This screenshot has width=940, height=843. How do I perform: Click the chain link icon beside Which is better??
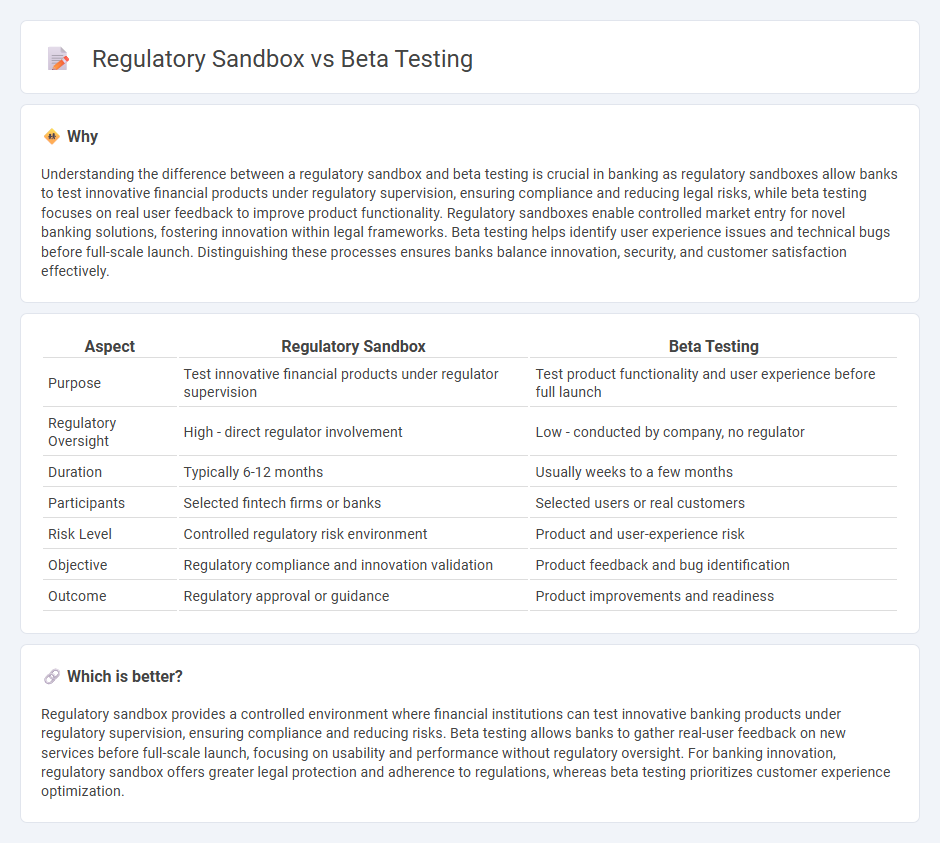pyautogui.click(x=52, y=676)
